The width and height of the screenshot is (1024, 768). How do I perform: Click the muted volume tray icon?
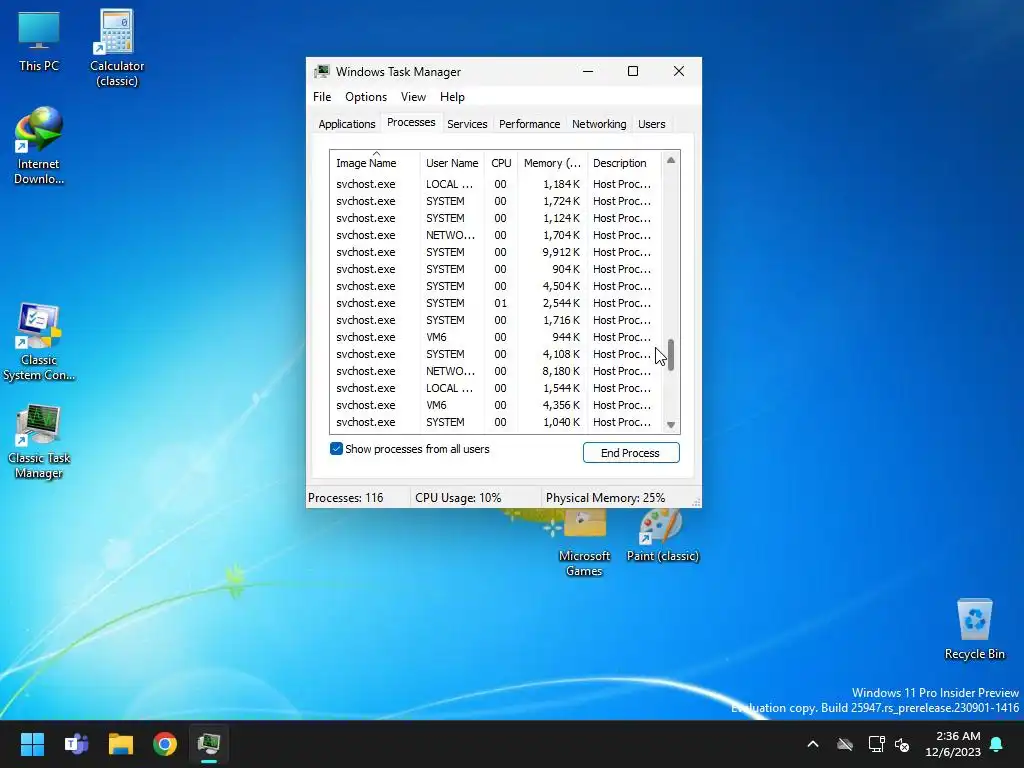902,744
